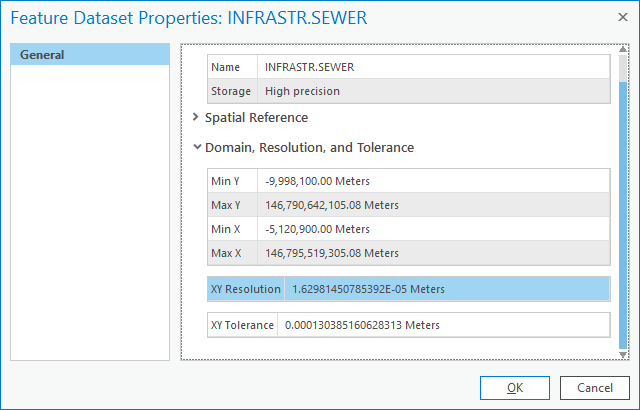
Task: Click the vertical scrollbar thumb
Action: 623,200
